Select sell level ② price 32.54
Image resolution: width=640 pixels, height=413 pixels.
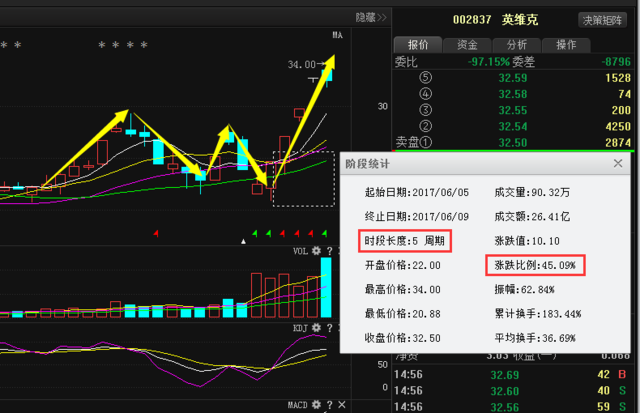(513, 127)
